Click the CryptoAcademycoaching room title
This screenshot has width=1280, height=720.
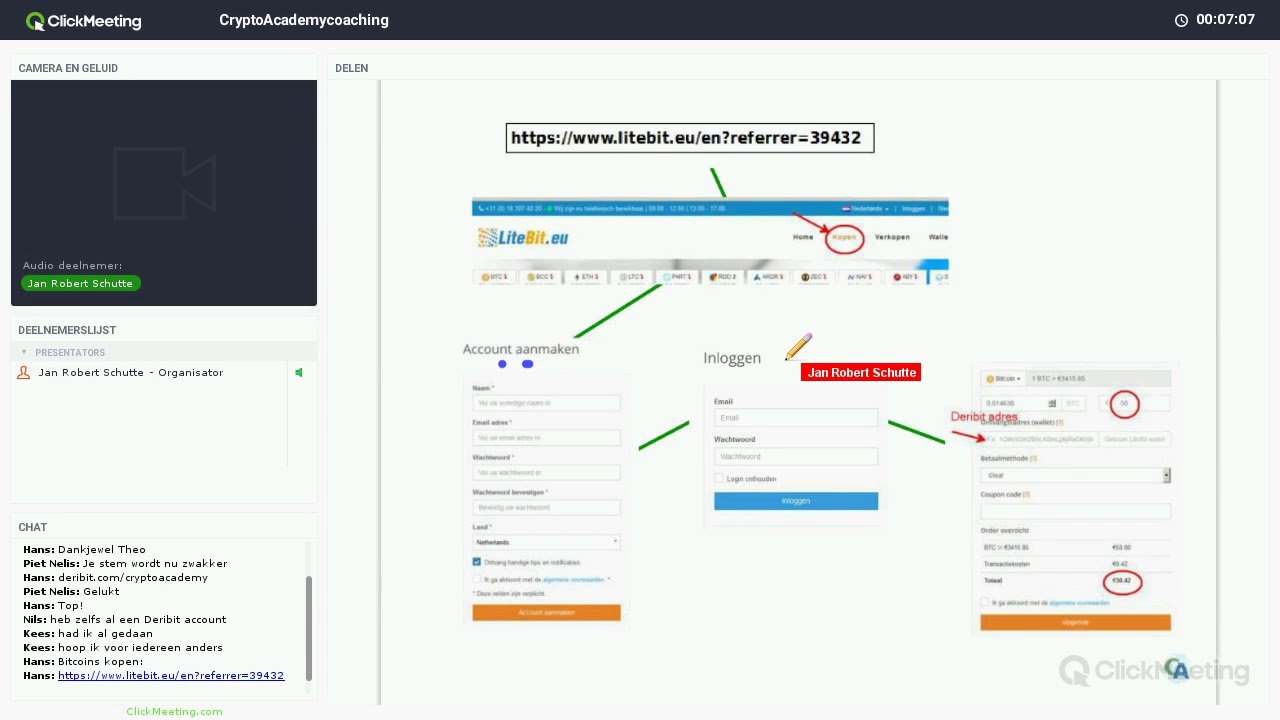click(304, 20)
